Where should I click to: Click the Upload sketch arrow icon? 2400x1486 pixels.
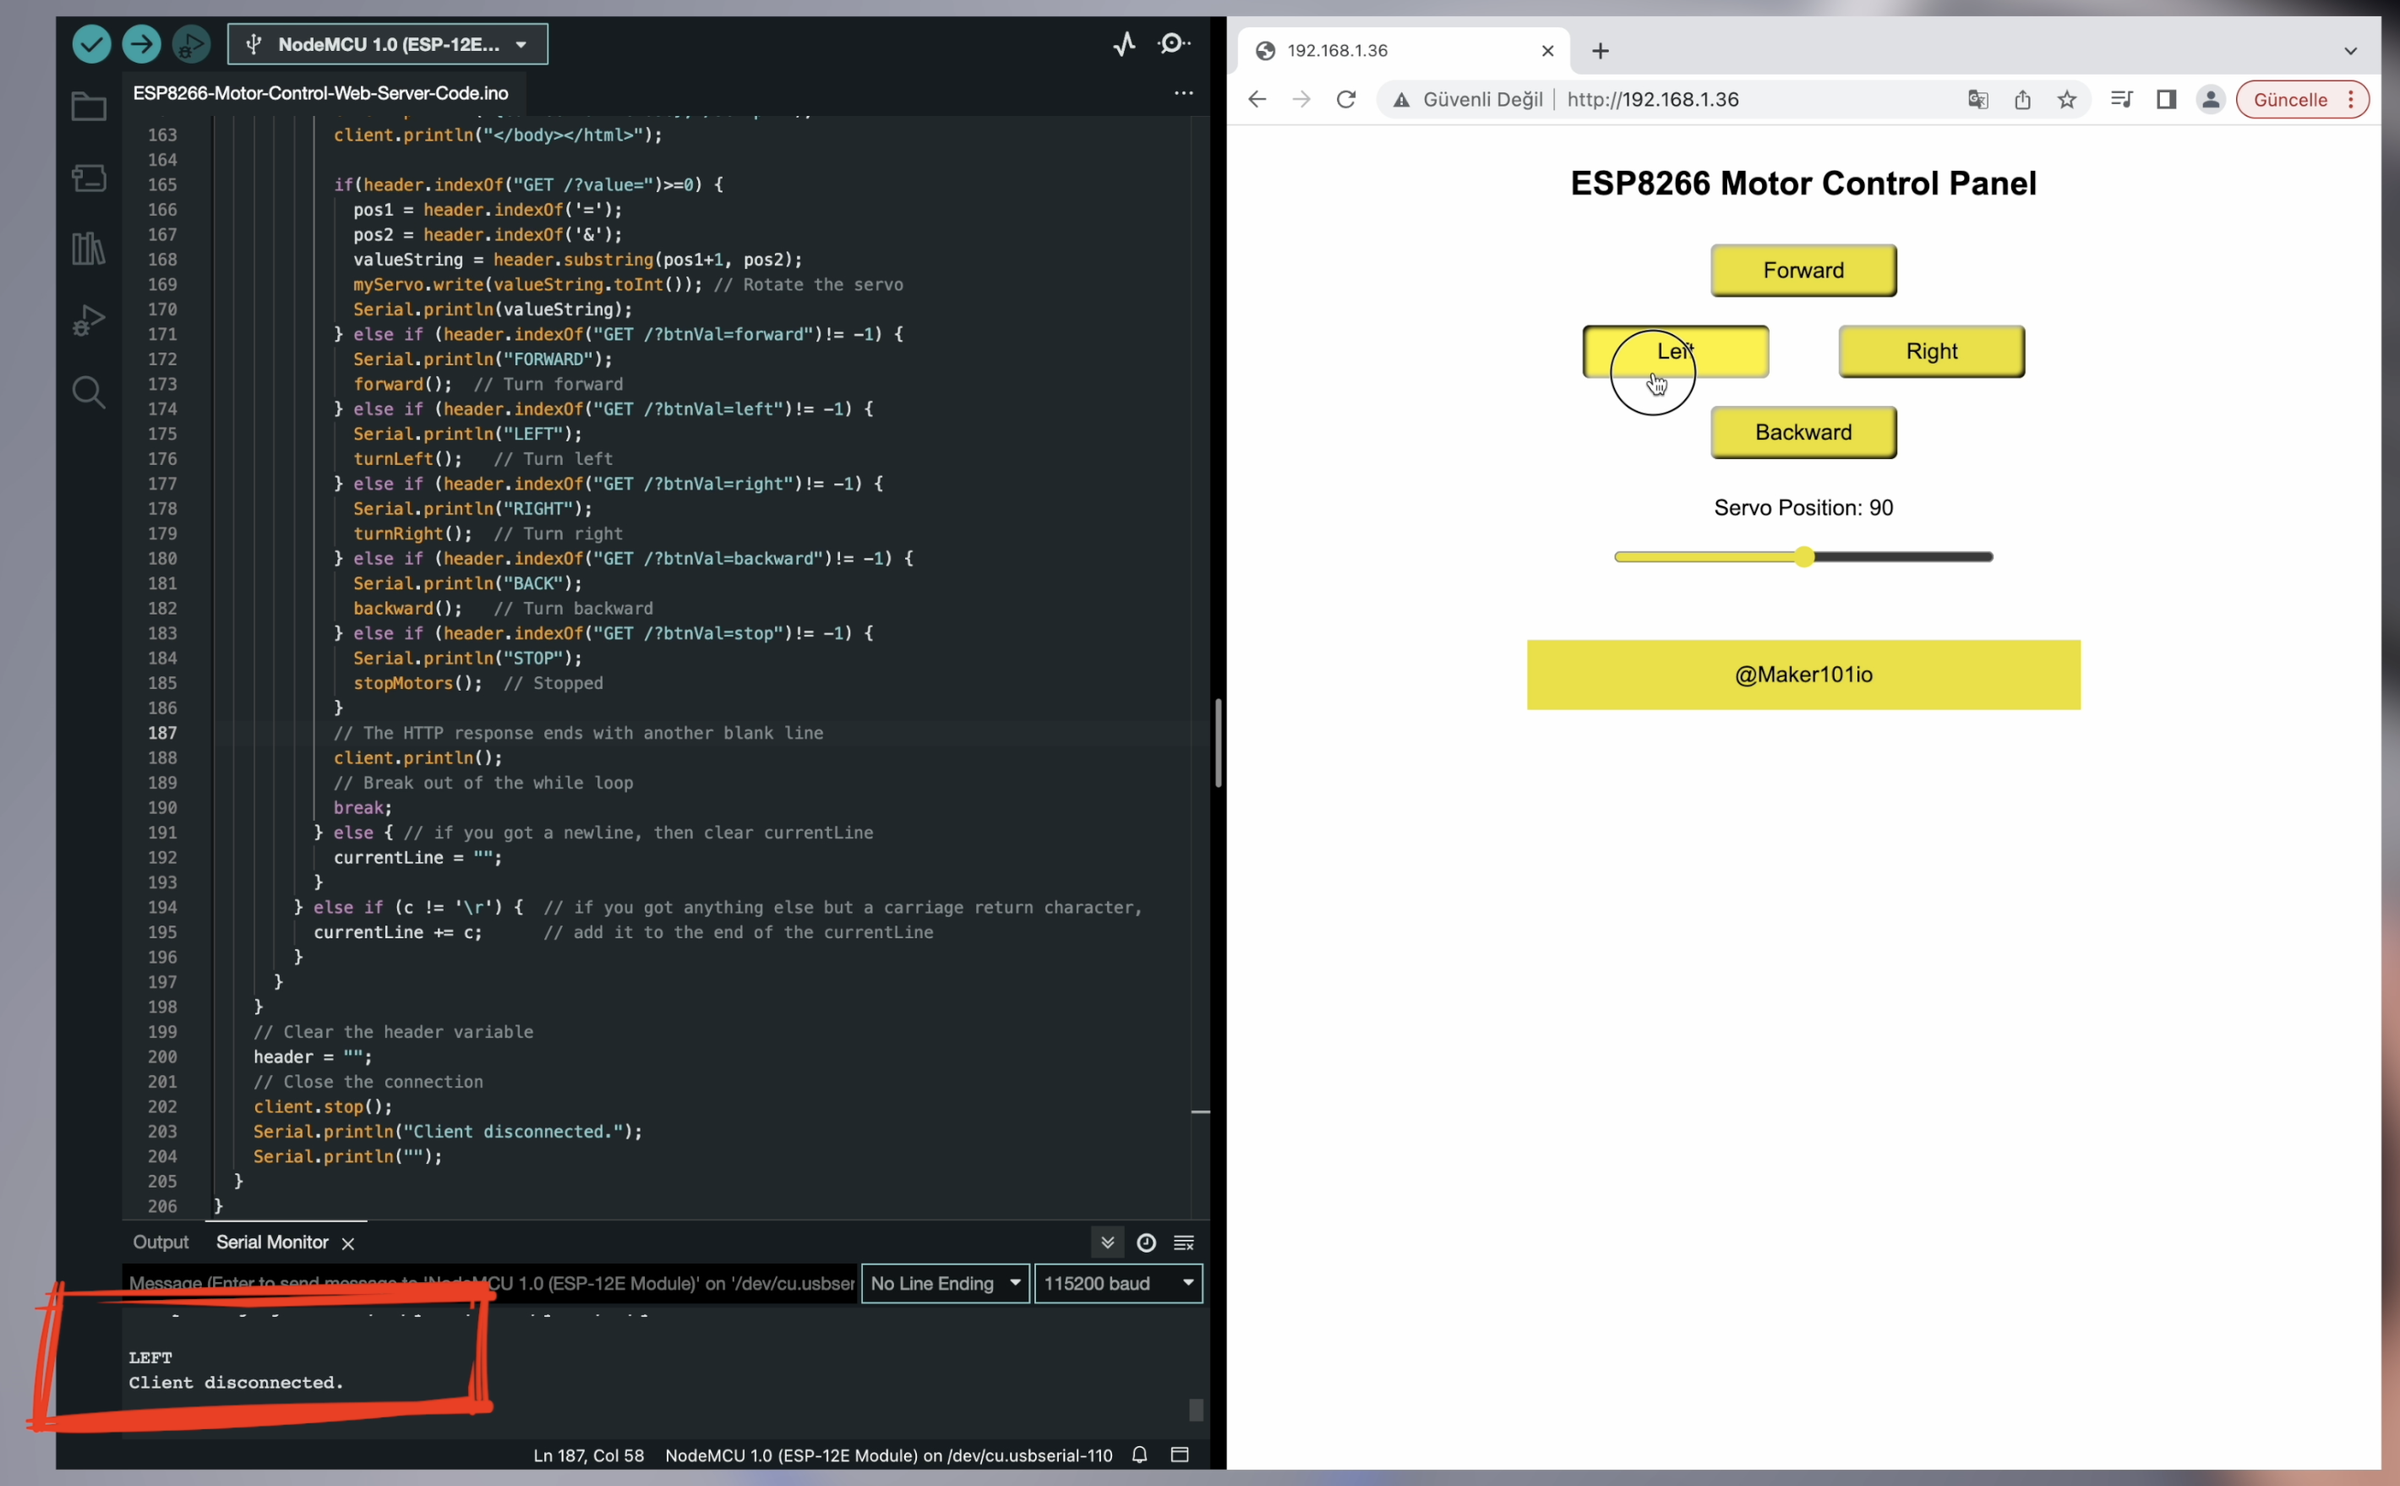141,44
